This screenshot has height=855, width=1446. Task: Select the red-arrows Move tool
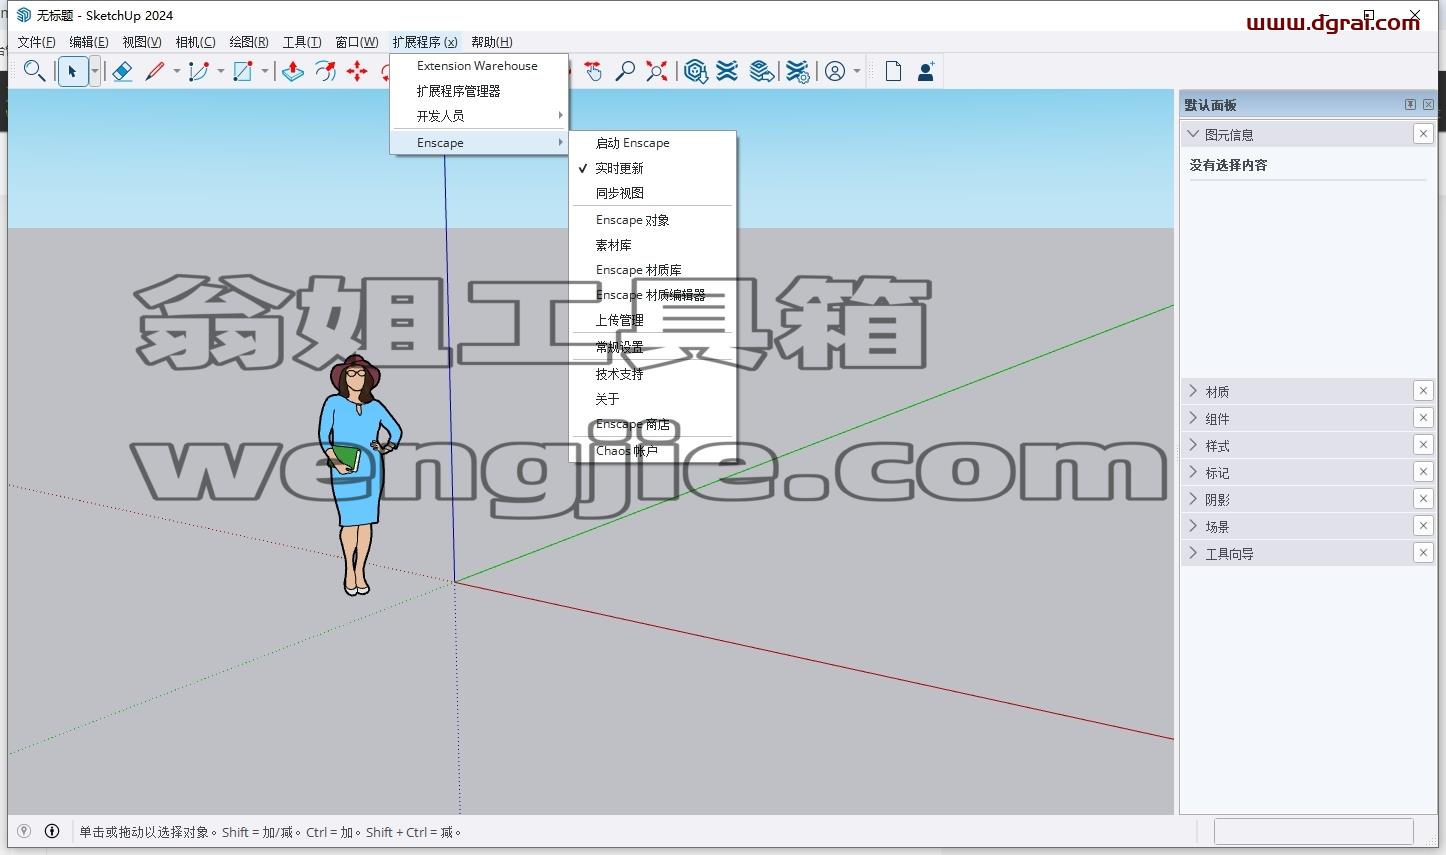[357, 71]
